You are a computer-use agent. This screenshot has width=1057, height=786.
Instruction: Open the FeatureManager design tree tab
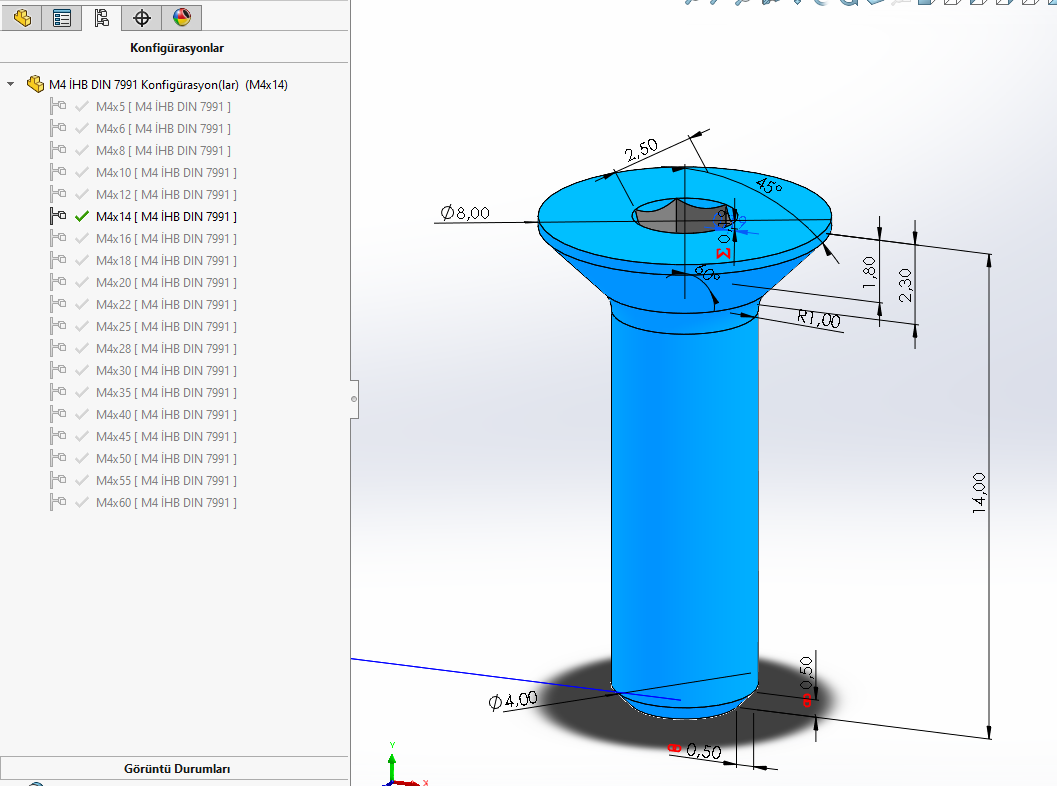point(22,17)
